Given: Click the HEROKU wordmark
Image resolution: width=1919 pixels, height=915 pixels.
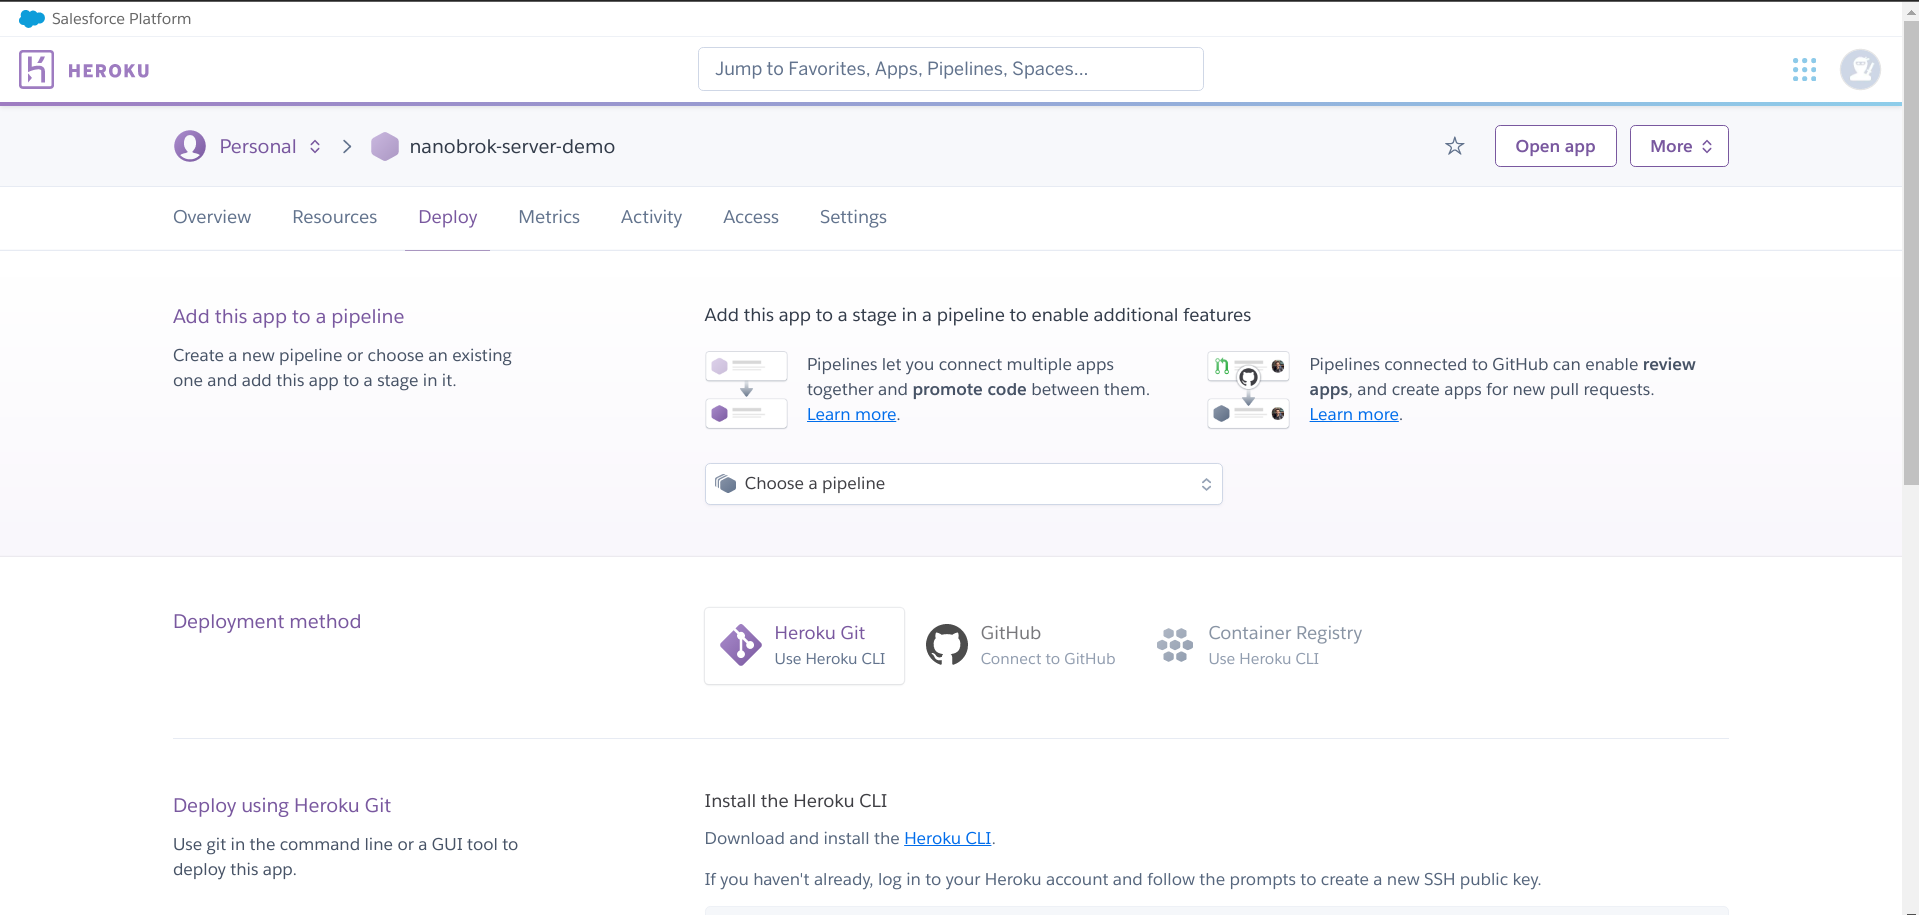Looking at the screenshot, I should click(x=109, y=71).
